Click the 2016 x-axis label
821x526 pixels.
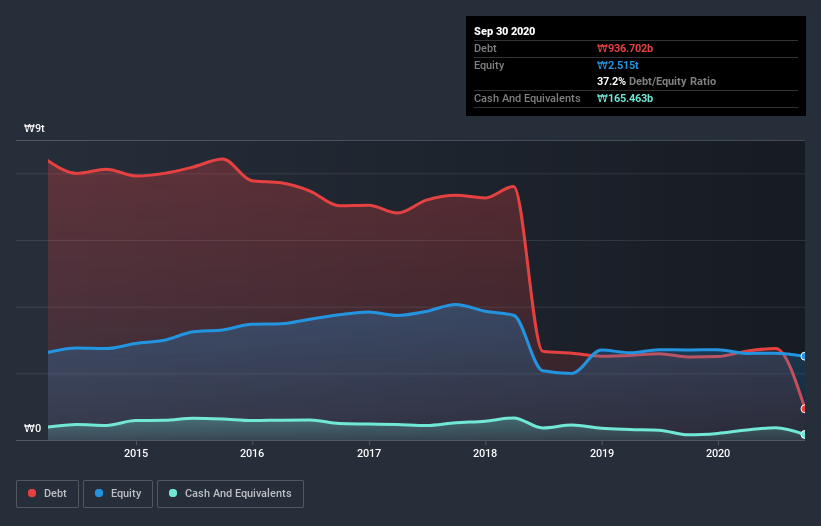pyautogui.click(x=252, y=453)
